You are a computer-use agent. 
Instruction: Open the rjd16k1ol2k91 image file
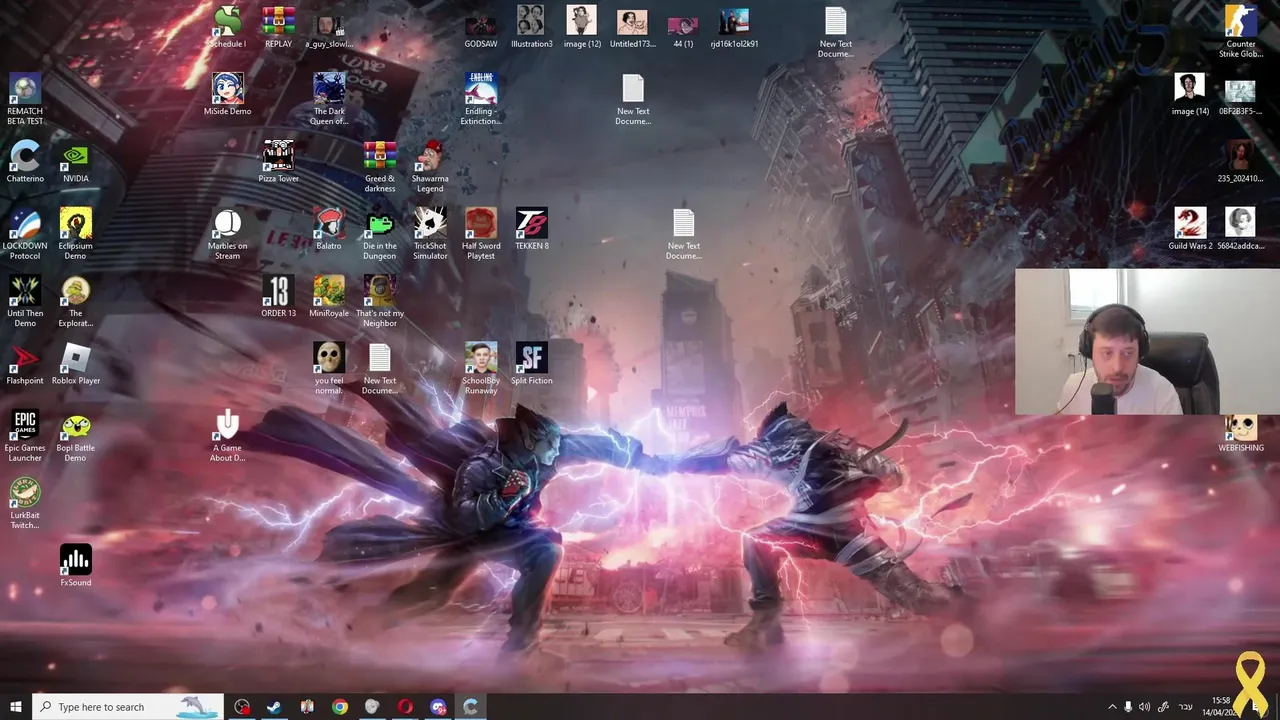coord(734,27)
